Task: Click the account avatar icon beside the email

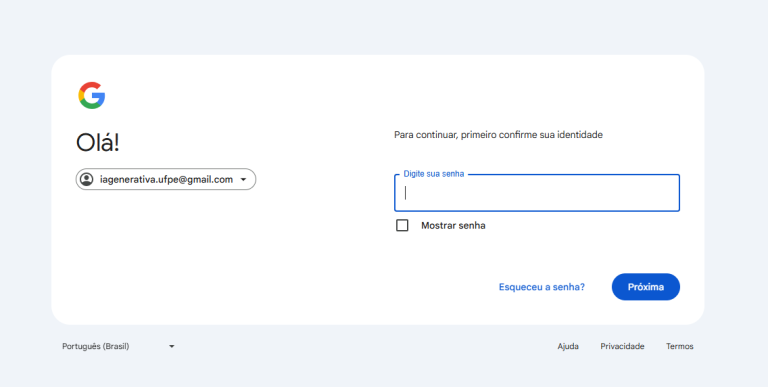Action: click(87, 179)
